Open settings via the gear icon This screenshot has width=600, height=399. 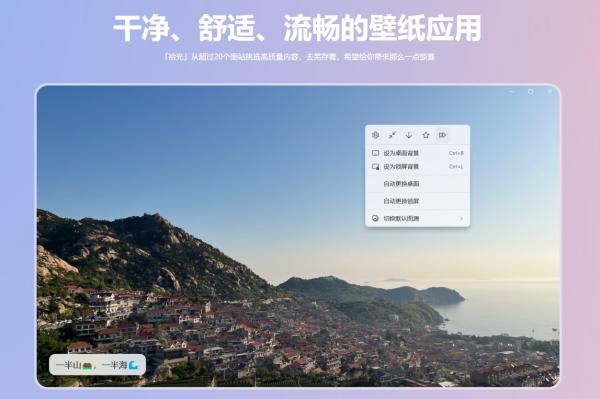(x=375, y=135)
